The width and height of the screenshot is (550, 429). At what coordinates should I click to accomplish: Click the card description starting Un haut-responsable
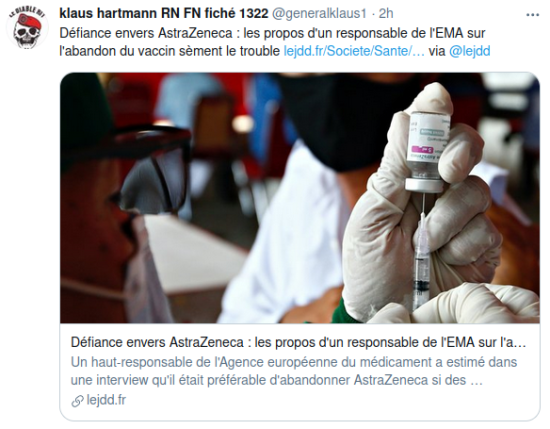pos(294,371)
